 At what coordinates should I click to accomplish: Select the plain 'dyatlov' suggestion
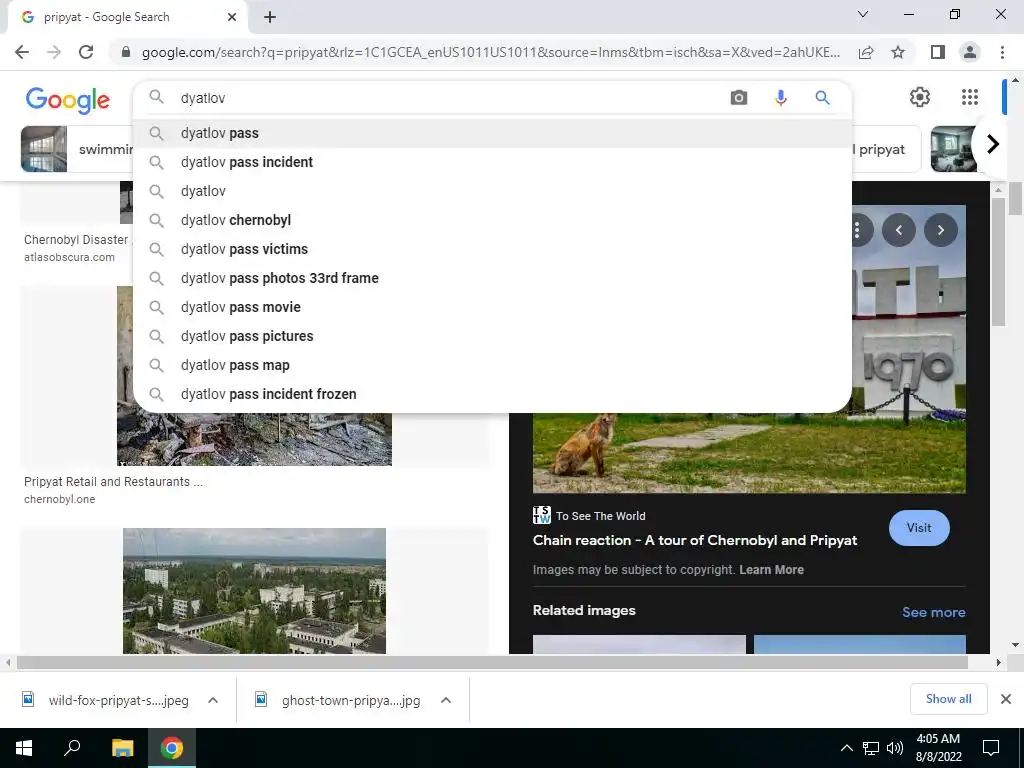pyautogui.click(x=492, y=191)
